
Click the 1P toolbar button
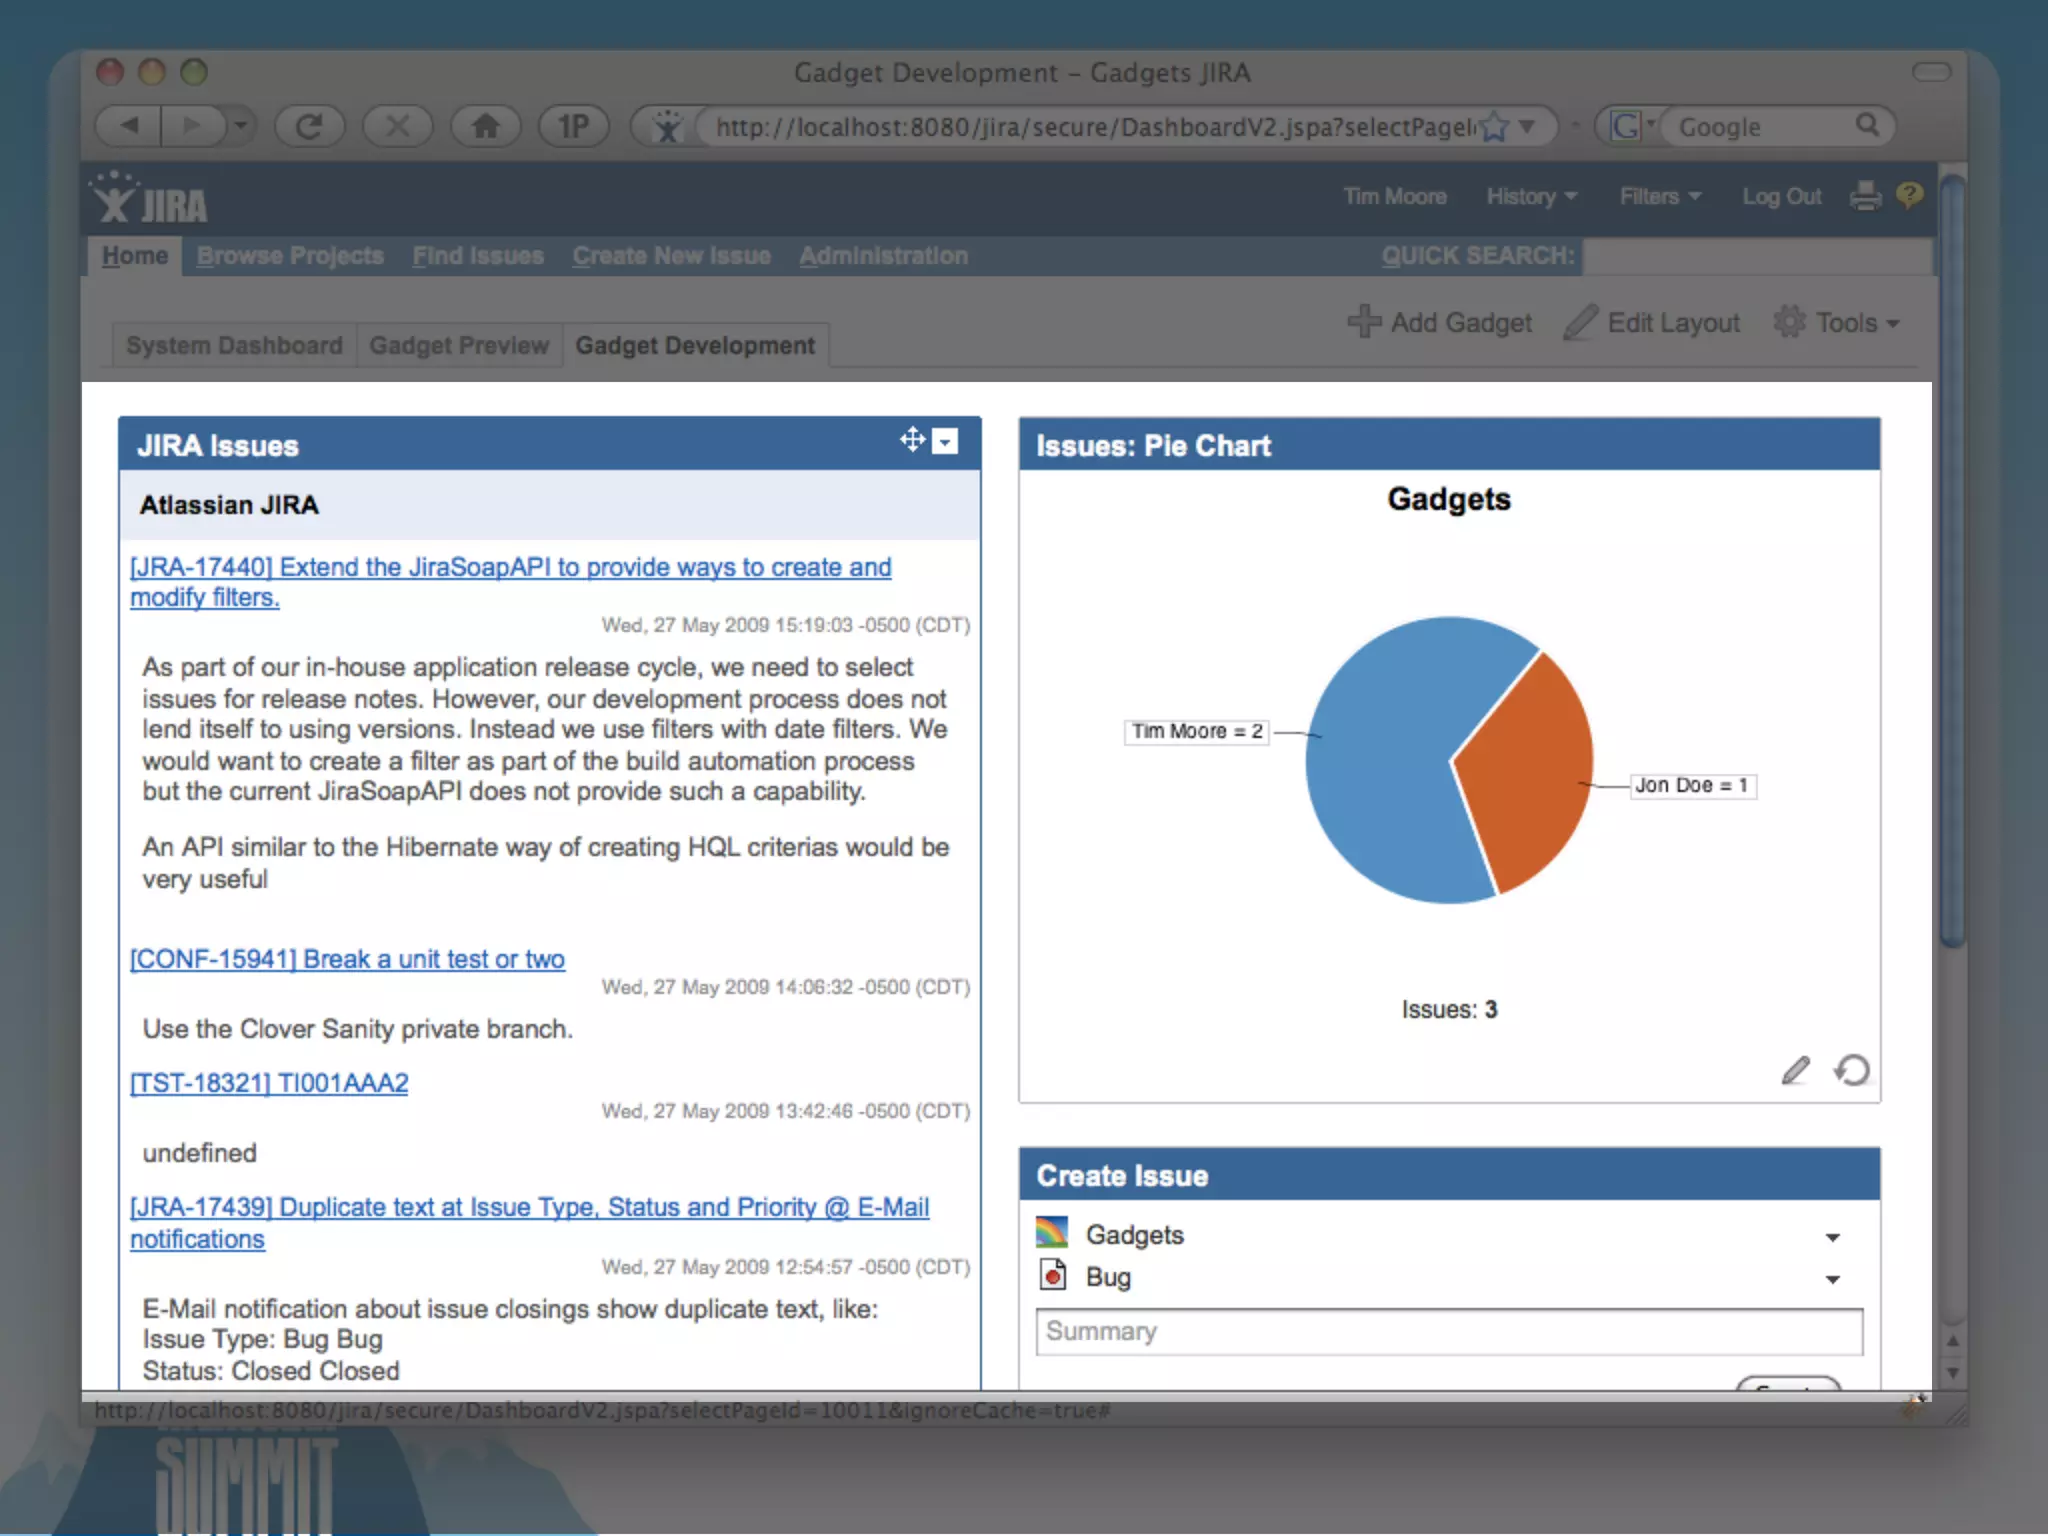pos(573,126)
